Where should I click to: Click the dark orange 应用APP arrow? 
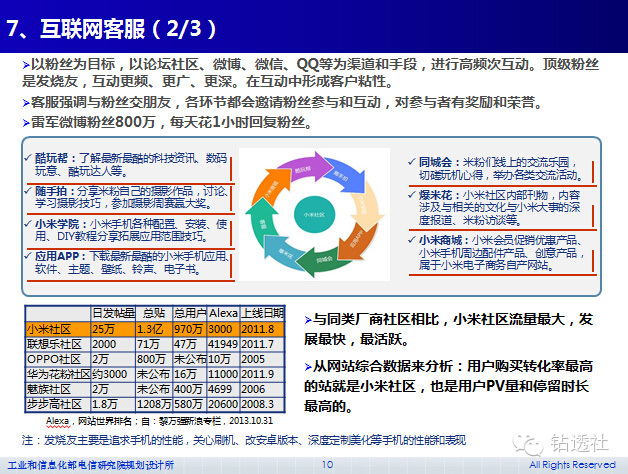[356, 240]
